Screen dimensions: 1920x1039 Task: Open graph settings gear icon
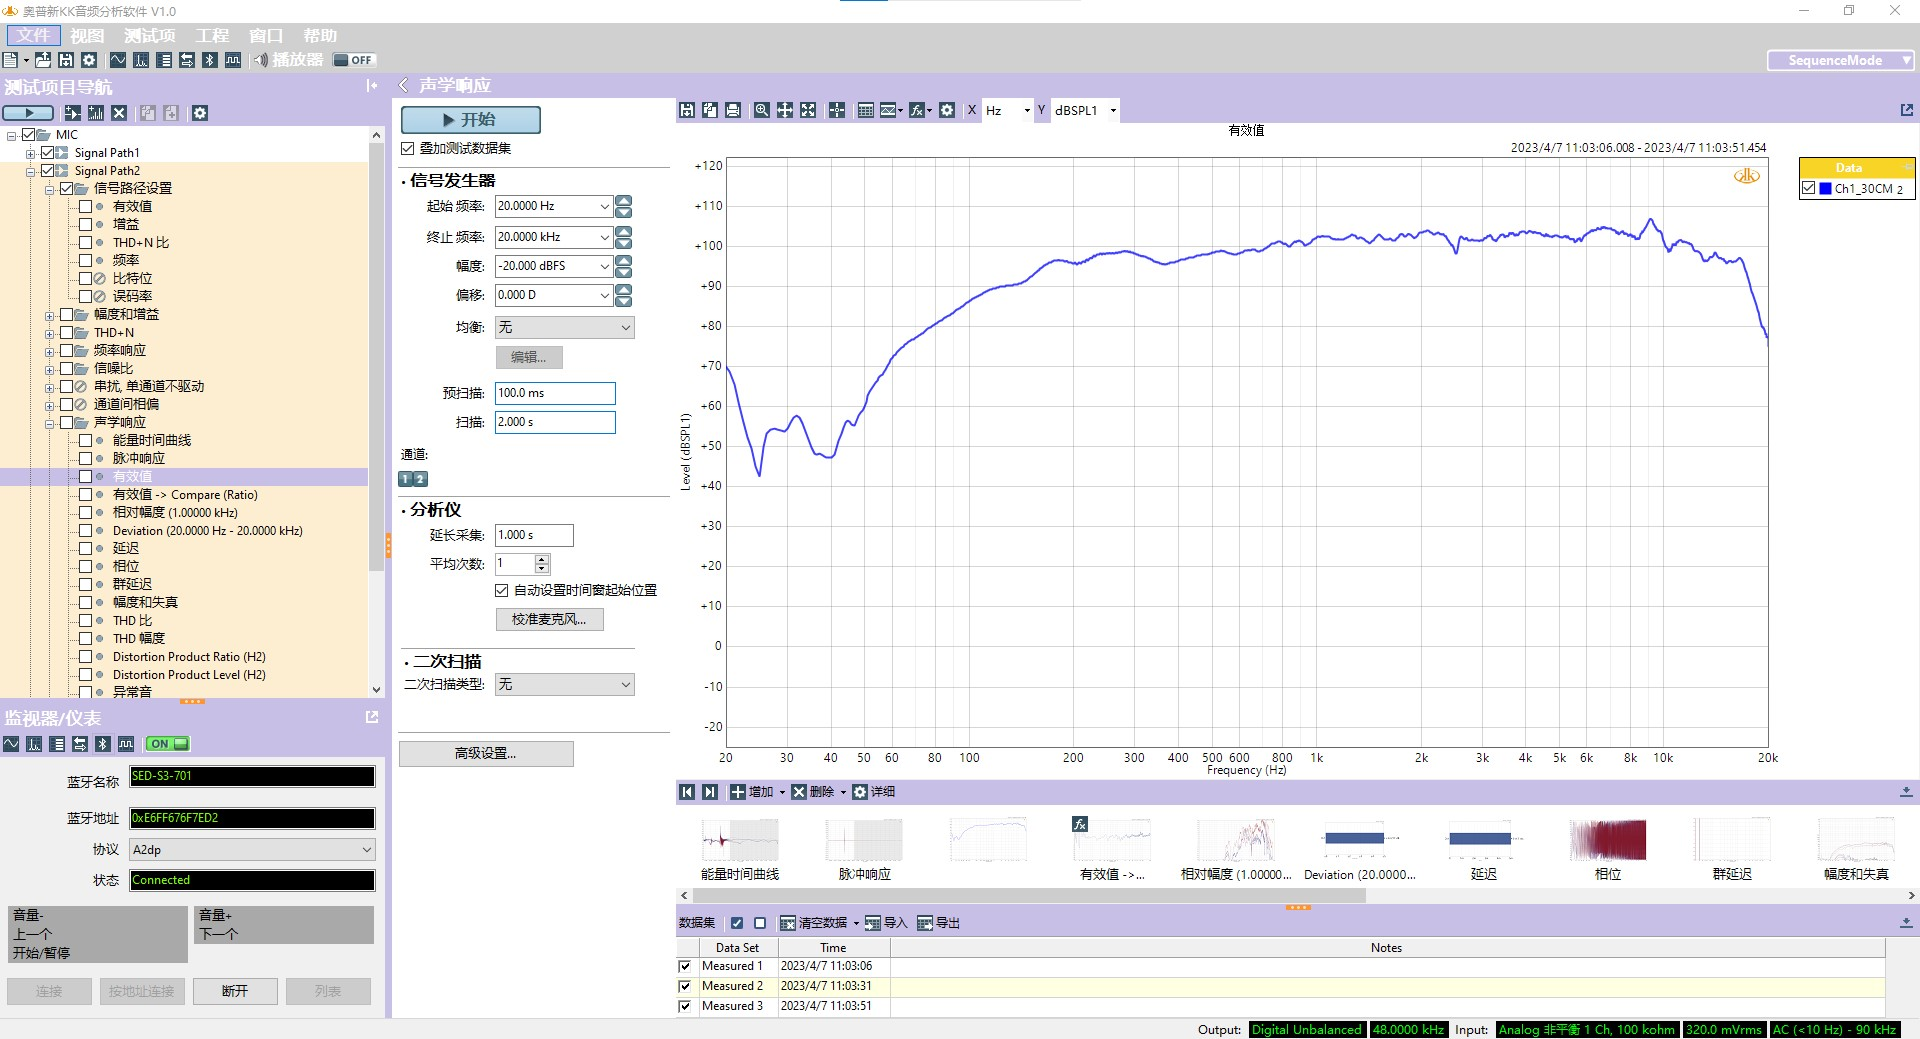click(x=947, y=110)
